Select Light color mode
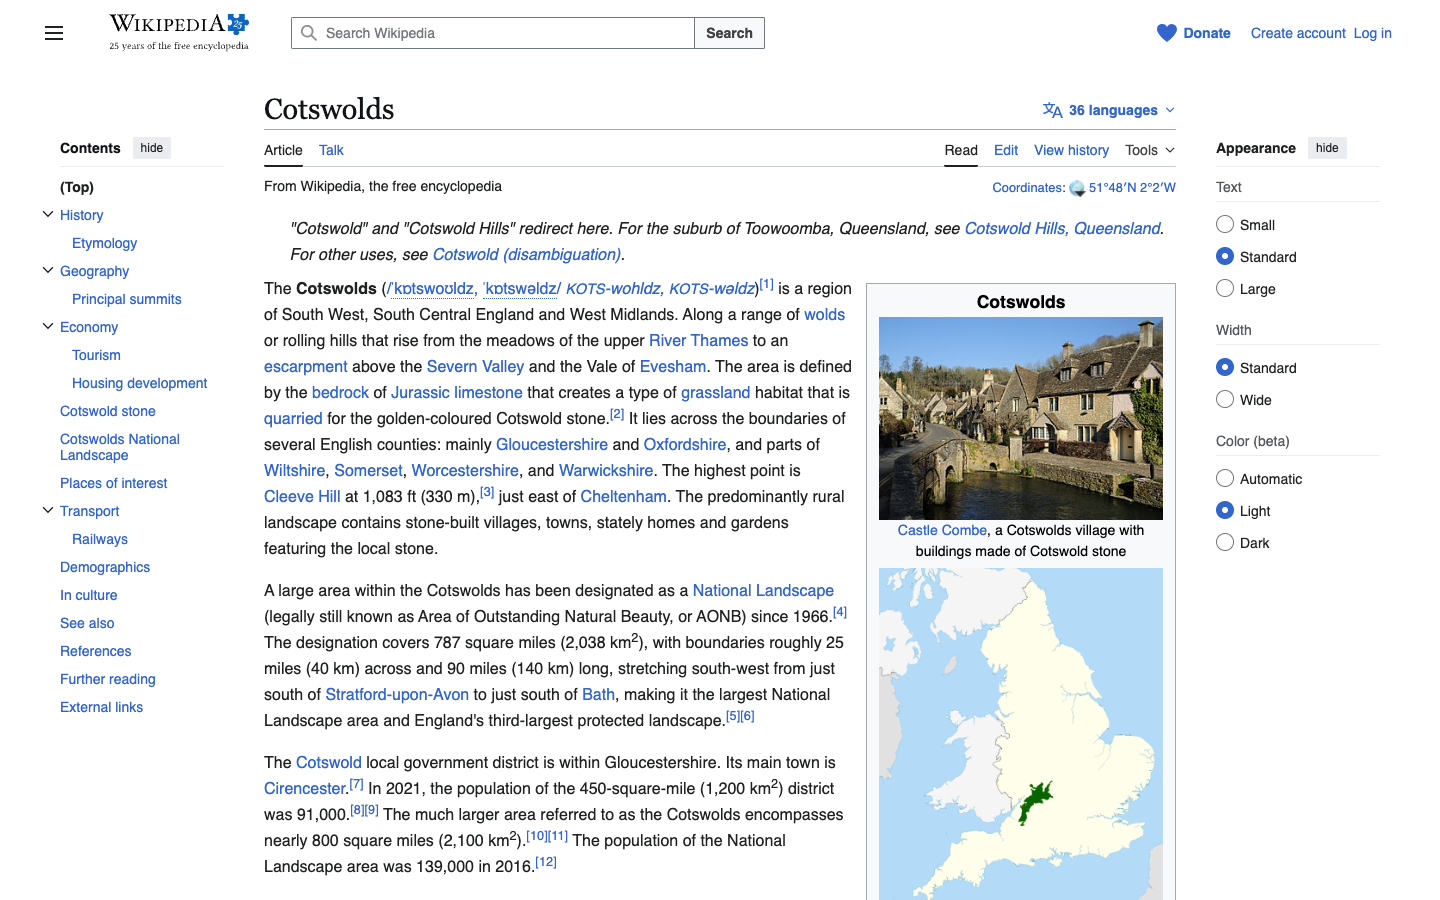The image size is (1440, 900). [1225, 510]
